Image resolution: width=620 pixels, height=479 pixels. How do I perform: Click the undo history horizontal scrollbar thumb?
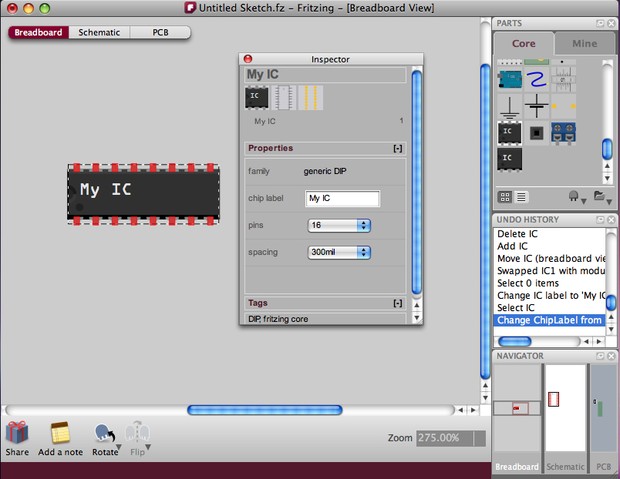click(514, 341)
